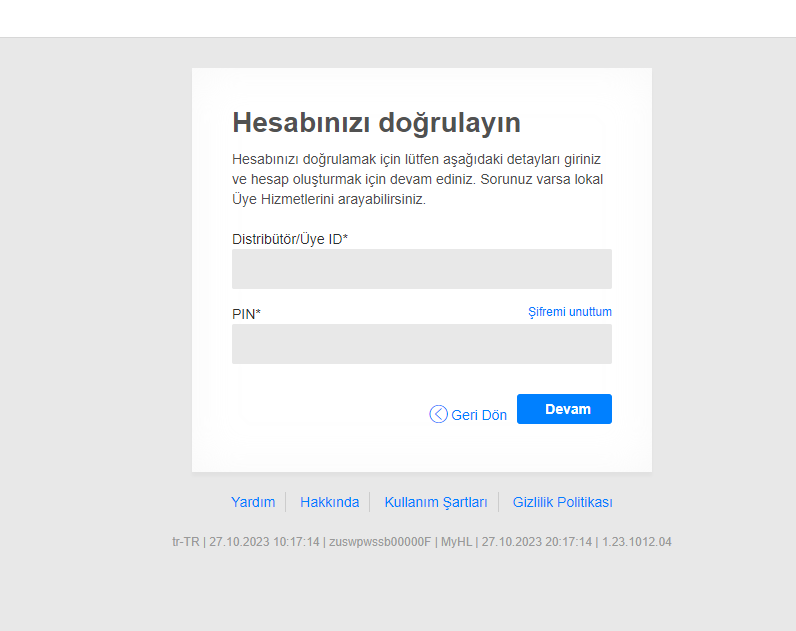Open the Kullanım Şartları link
796x631 pixels.
click(x=436, y=502)
